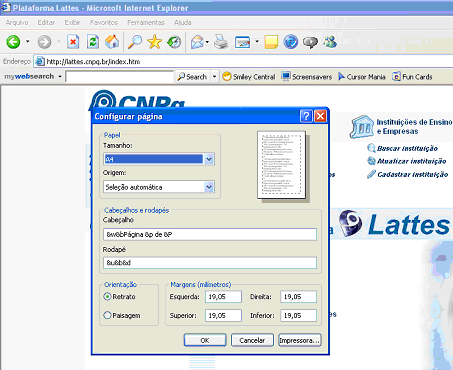Click the Superior margin field

pyautogui.click(x=223, y=315)
